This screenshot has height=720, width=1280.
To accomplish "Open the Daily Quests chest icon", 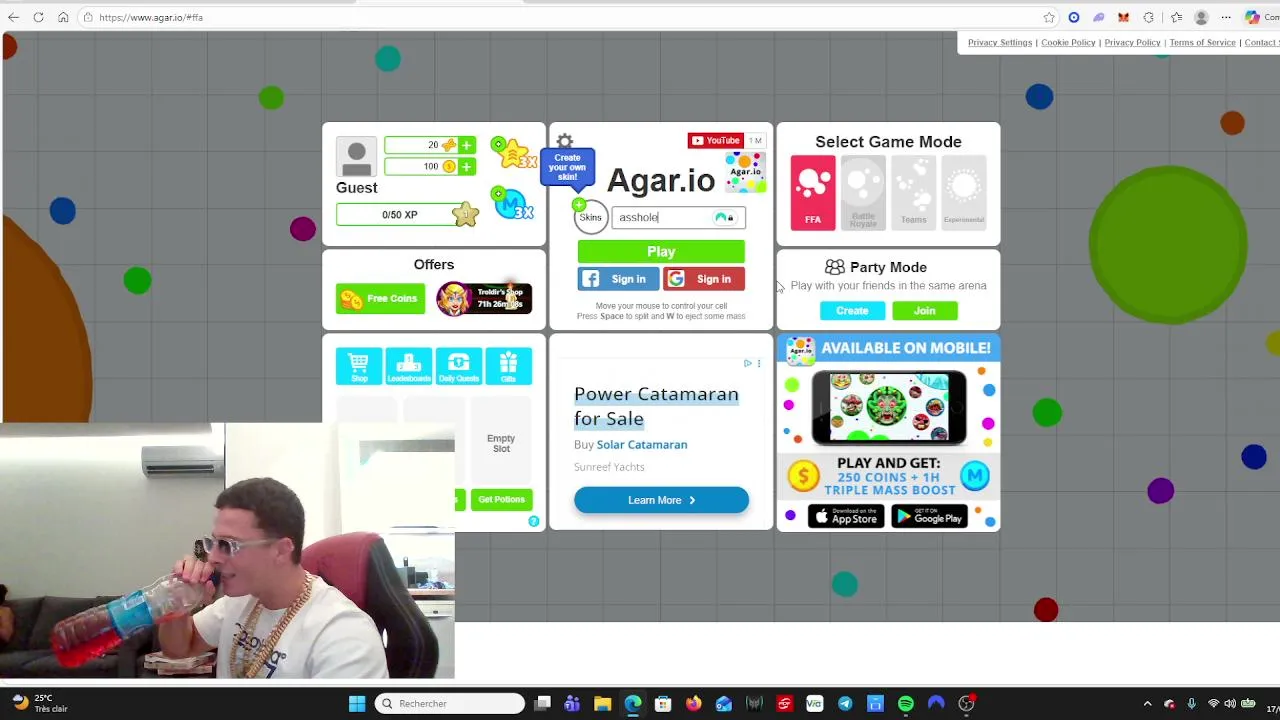I will click(x=459, y=366).
